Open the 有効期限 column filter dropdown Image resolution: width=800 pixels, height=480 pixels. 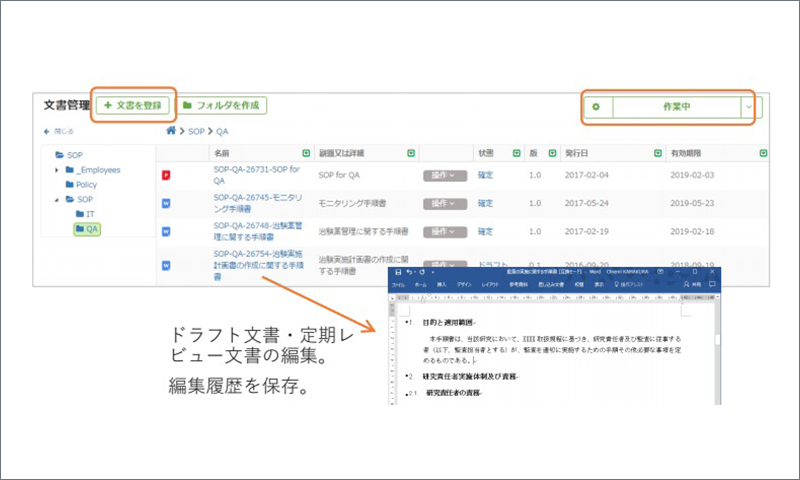coord(763,153)
